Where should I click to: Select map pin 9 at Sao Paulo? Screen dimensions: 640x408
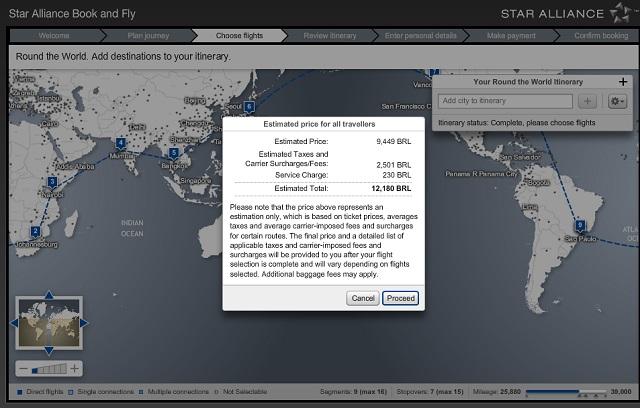[580, 226]
